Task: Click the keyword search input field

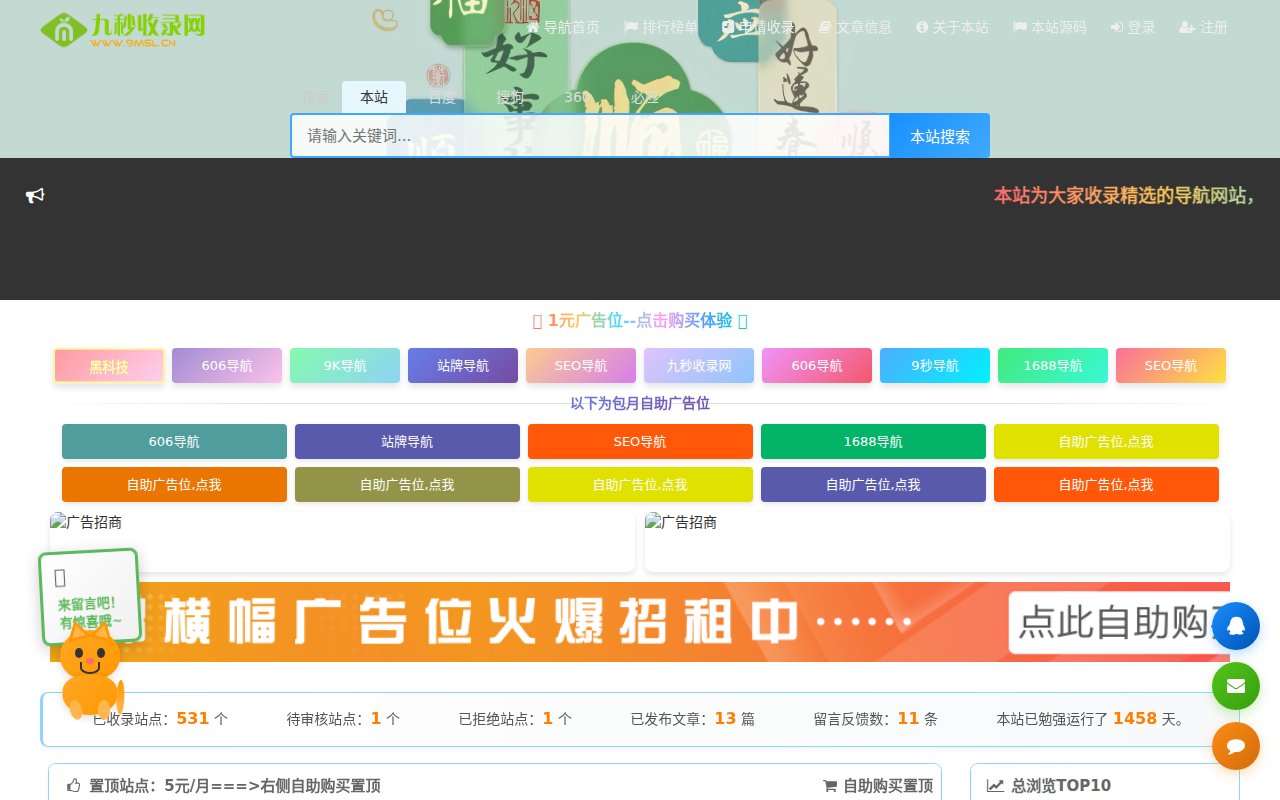Action: (590, 135)
